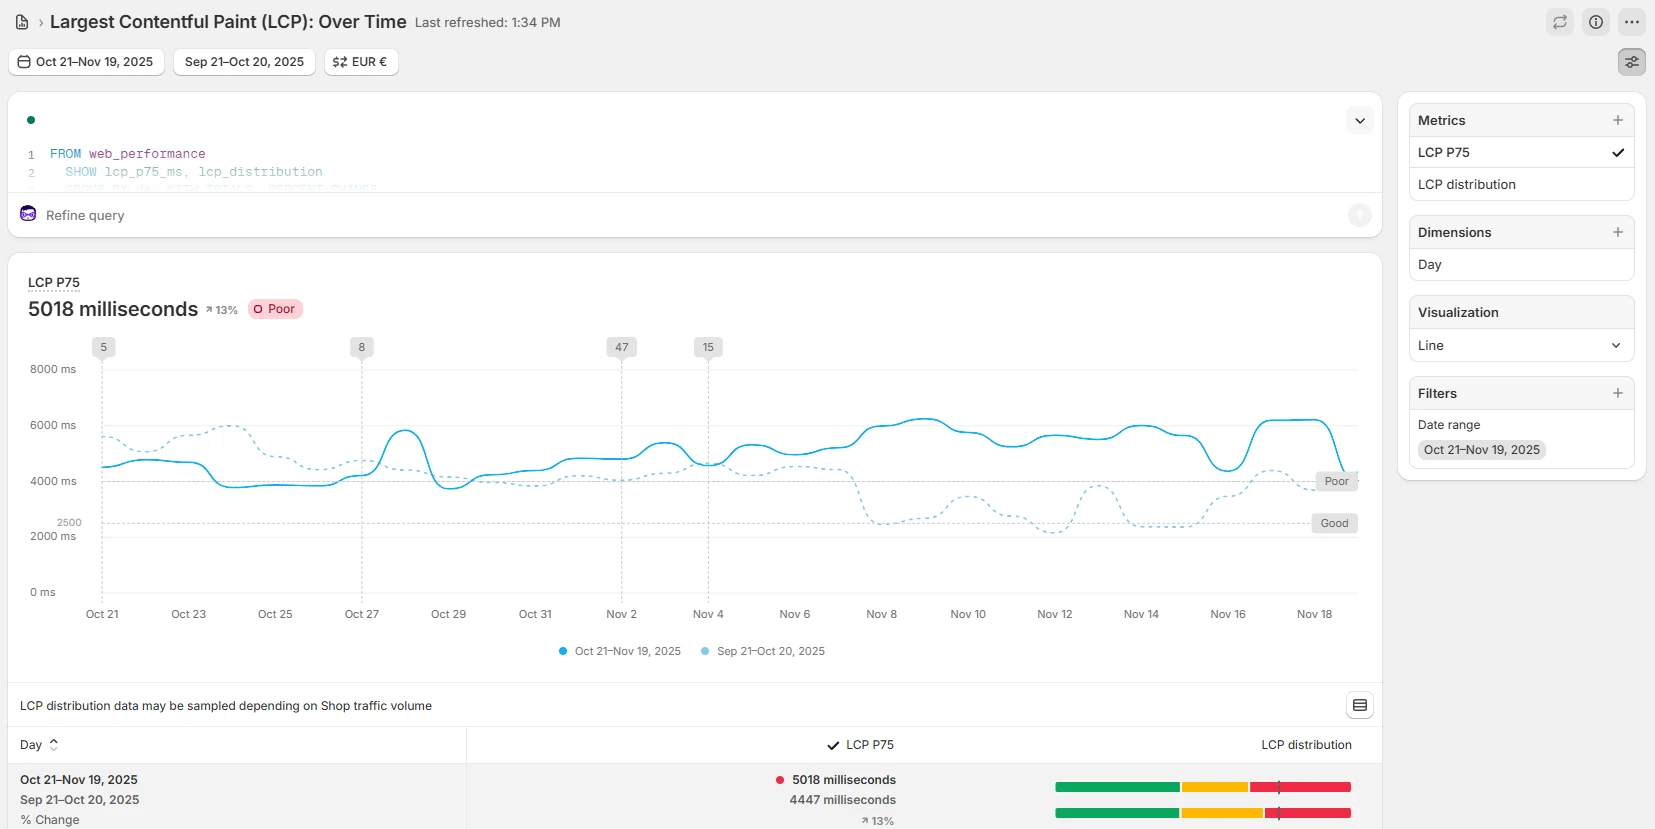Click the current period LCP distribution bar
The width and height of the screenshot is (1655, 829).
[1203, 787]
